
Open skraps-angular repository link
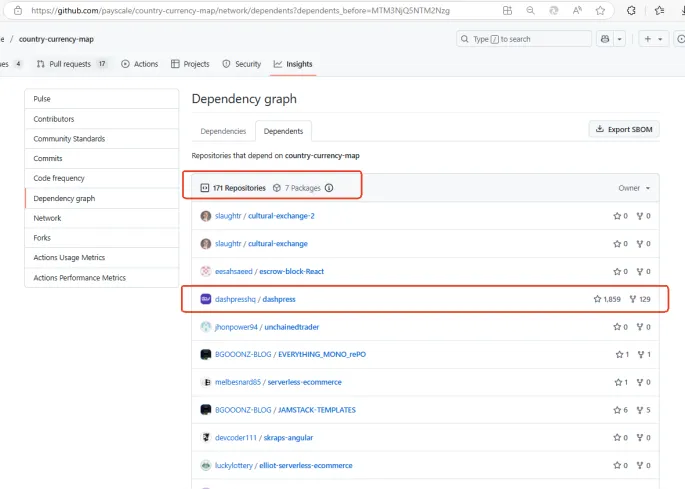point(288,438)
